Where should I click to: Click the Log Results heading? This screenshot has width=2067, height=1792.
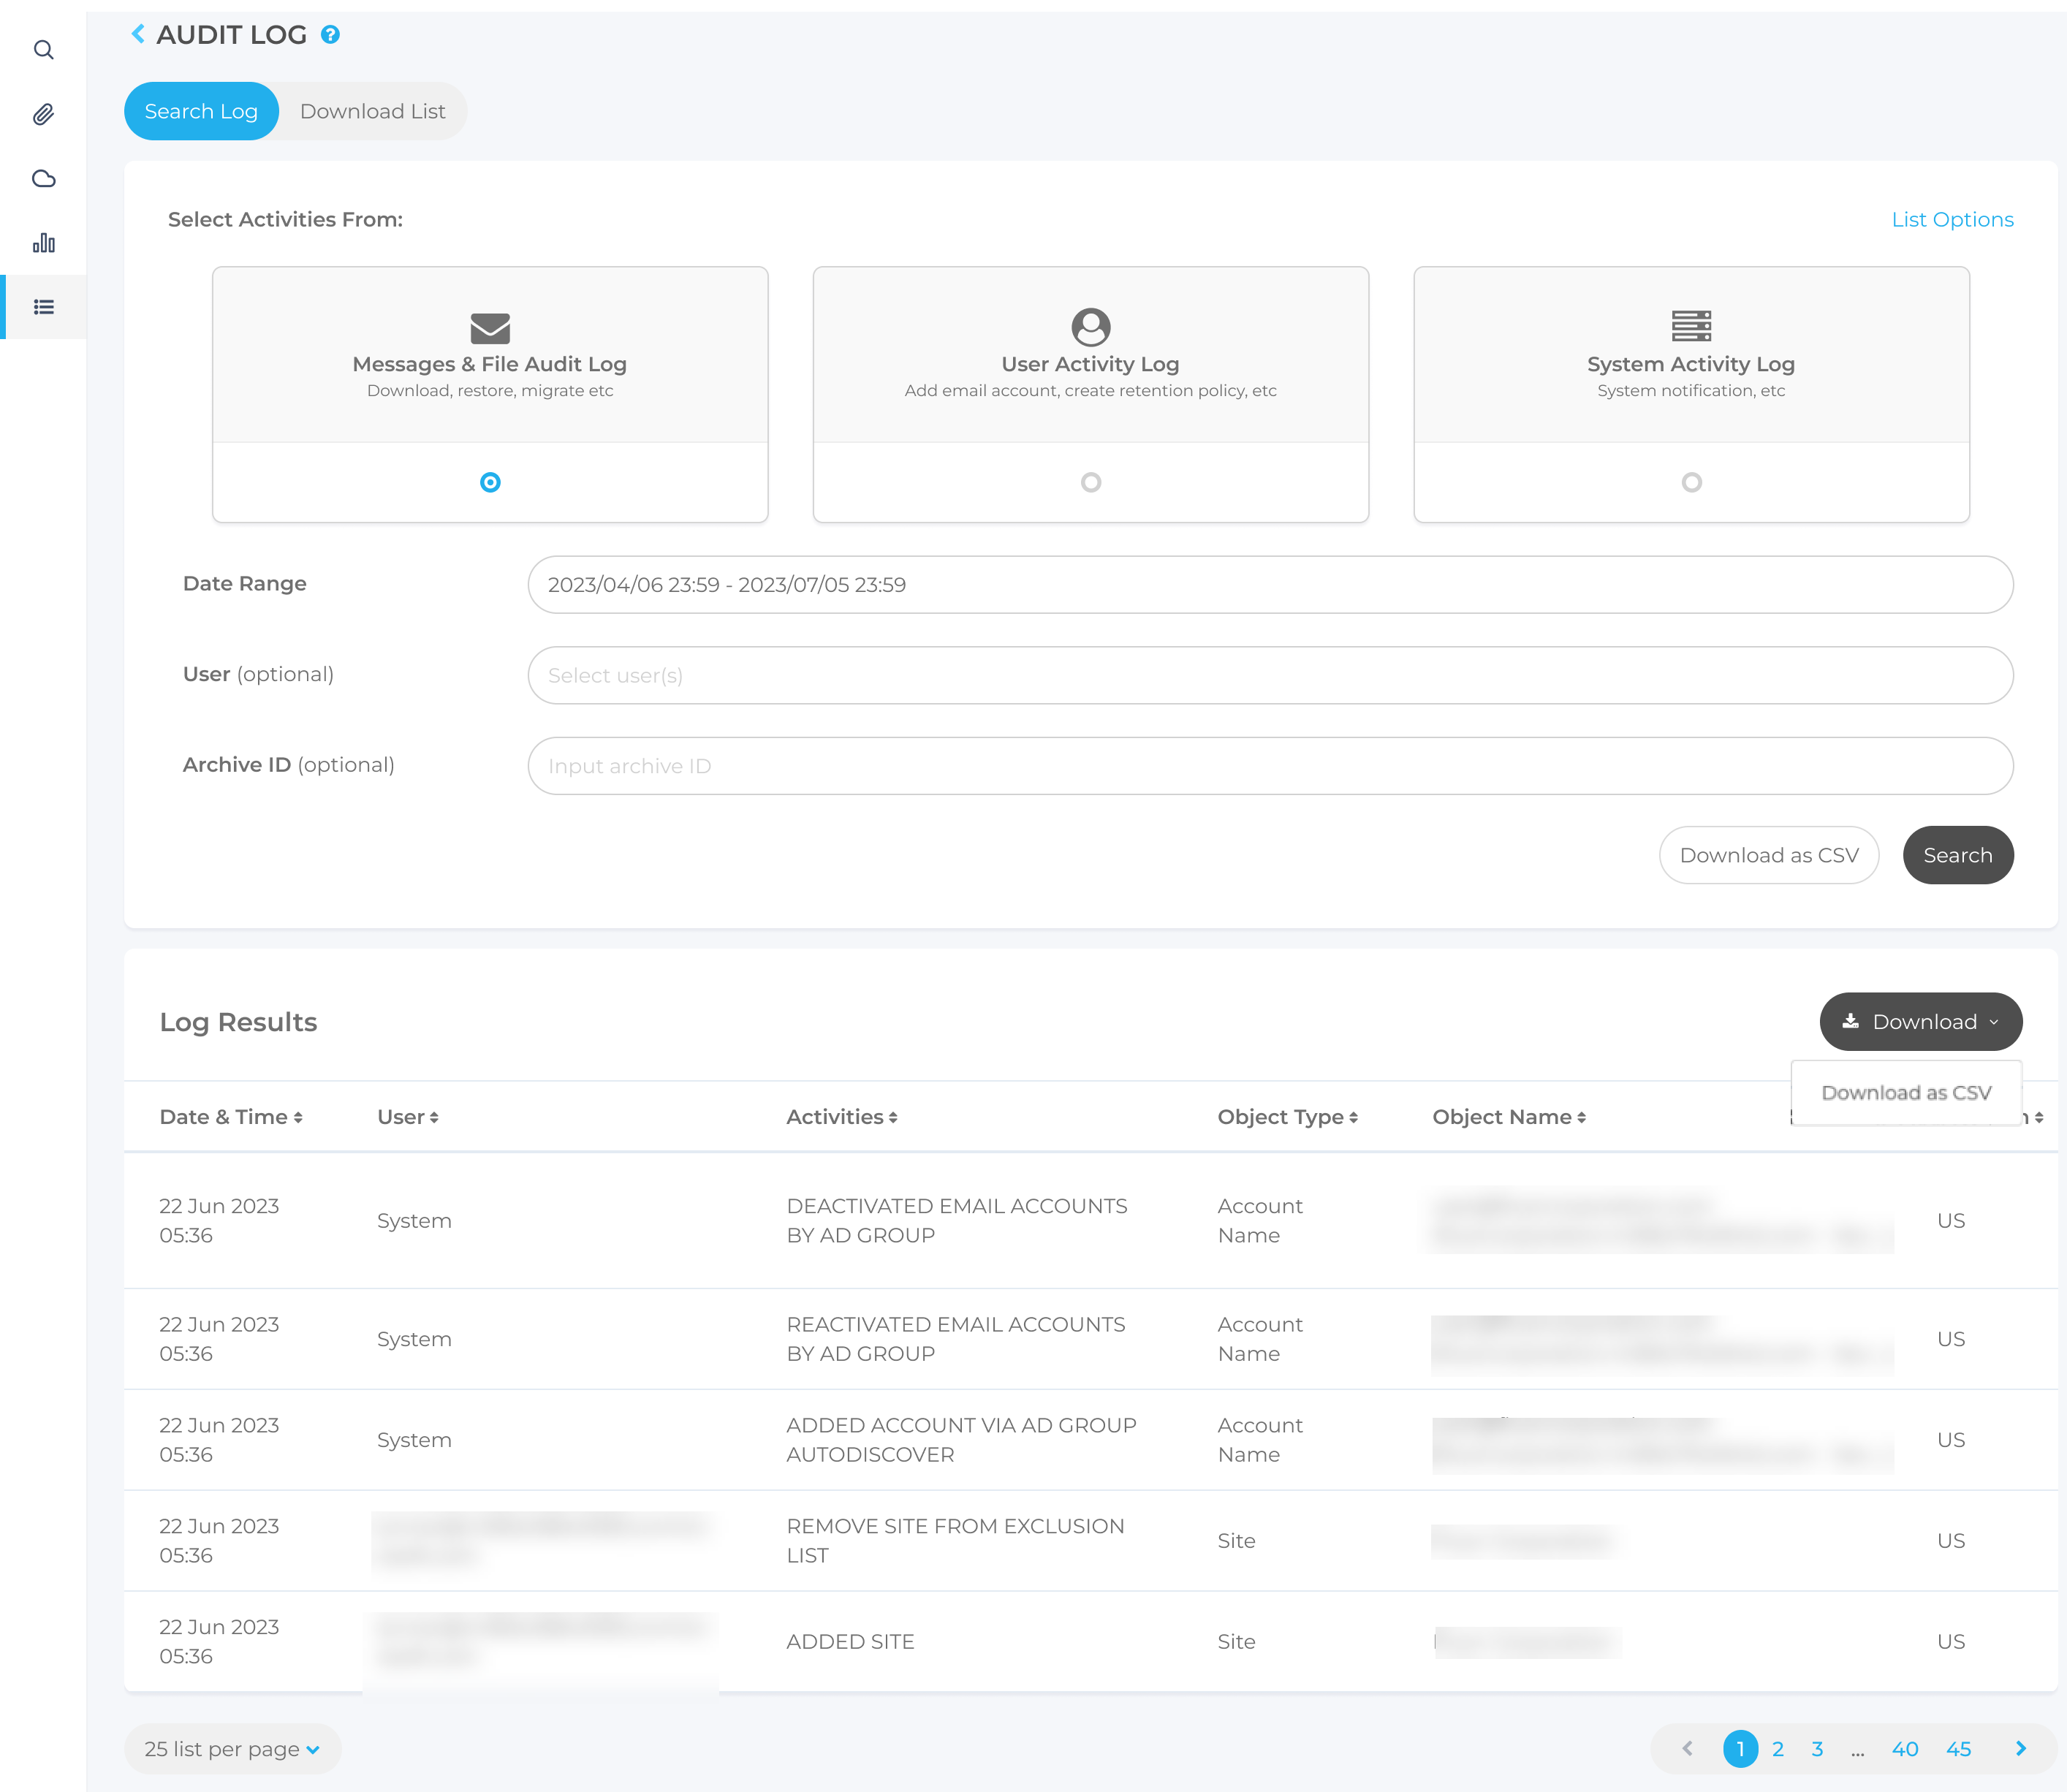click(238, 1022)
